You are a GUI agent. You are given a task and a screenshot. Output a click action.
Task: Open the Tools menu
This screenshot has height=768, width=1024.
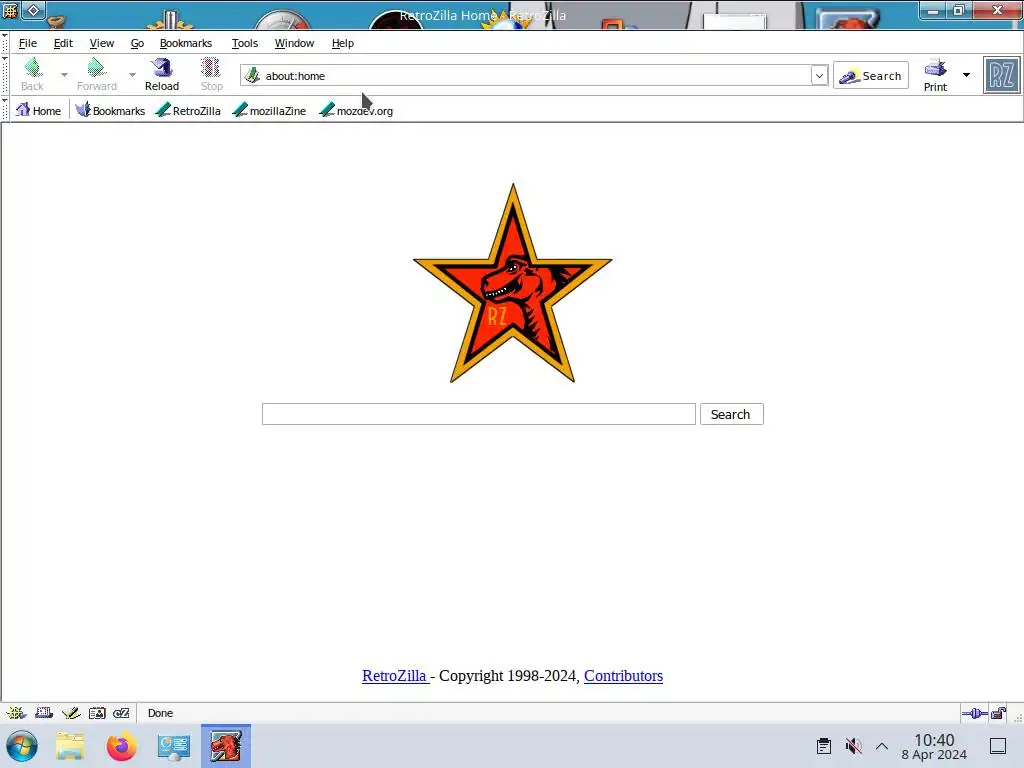point(245,43)
